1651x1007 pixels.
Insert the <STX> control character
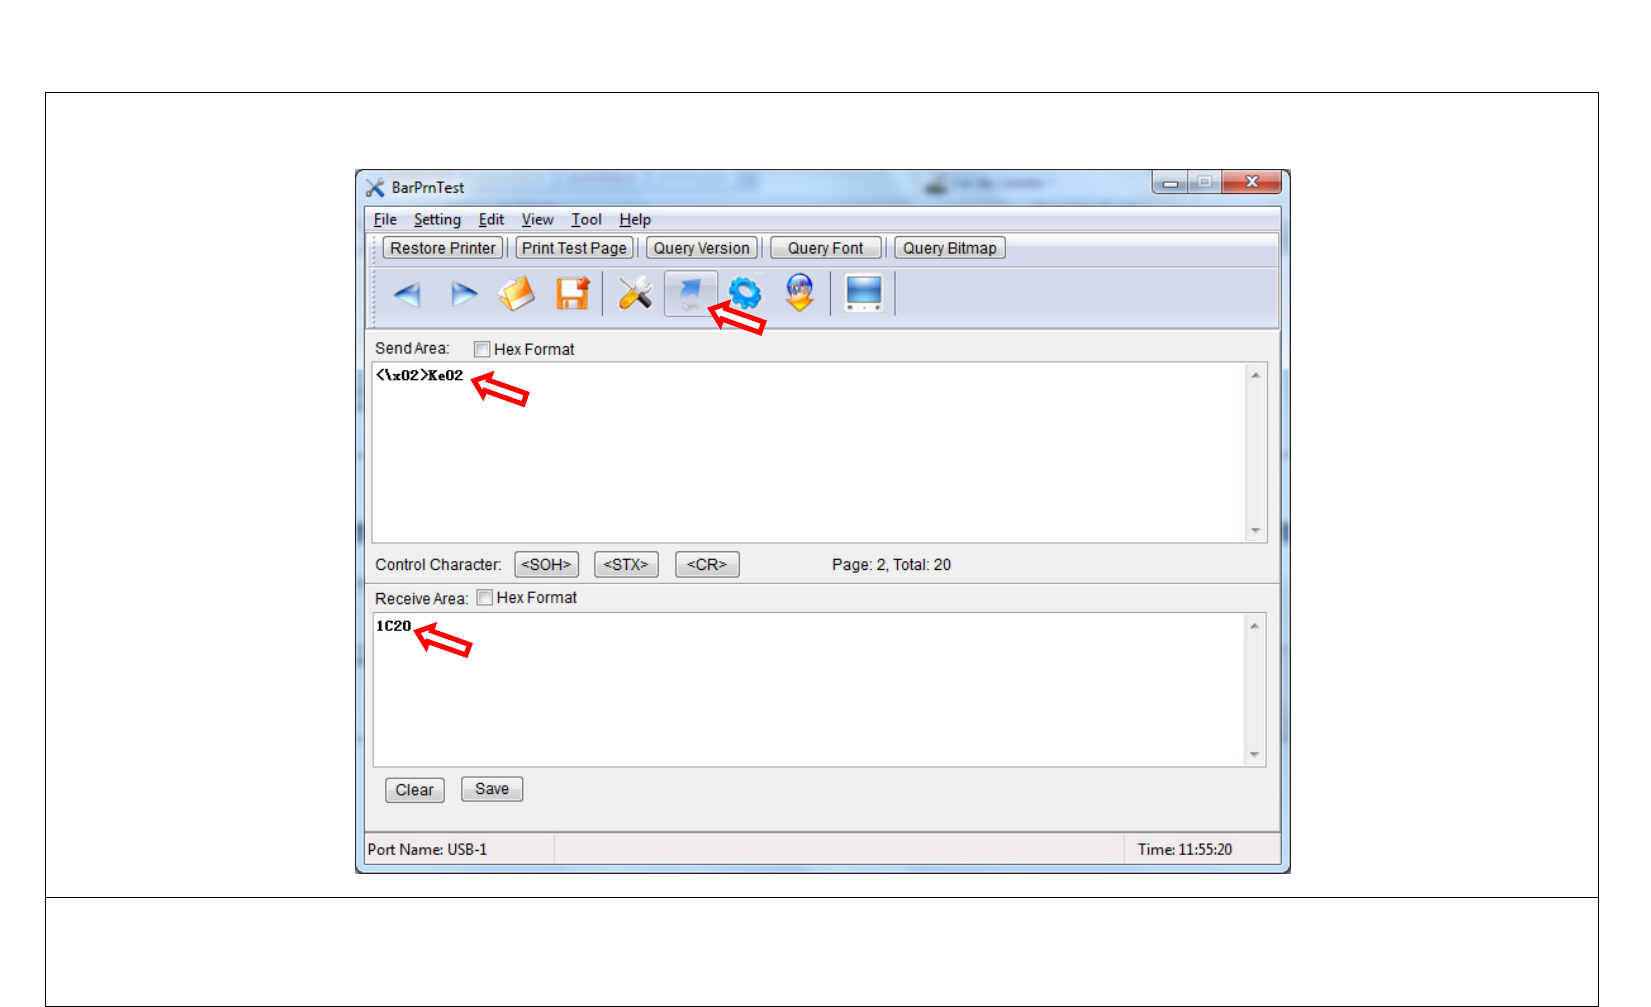coord(626,565)
